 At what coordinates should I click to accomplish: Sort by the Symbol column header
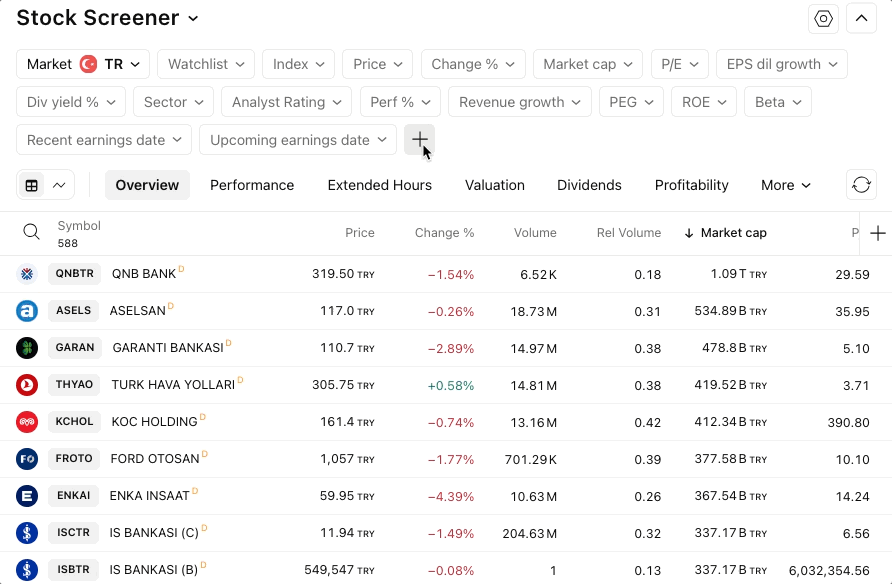pos(79,226)
